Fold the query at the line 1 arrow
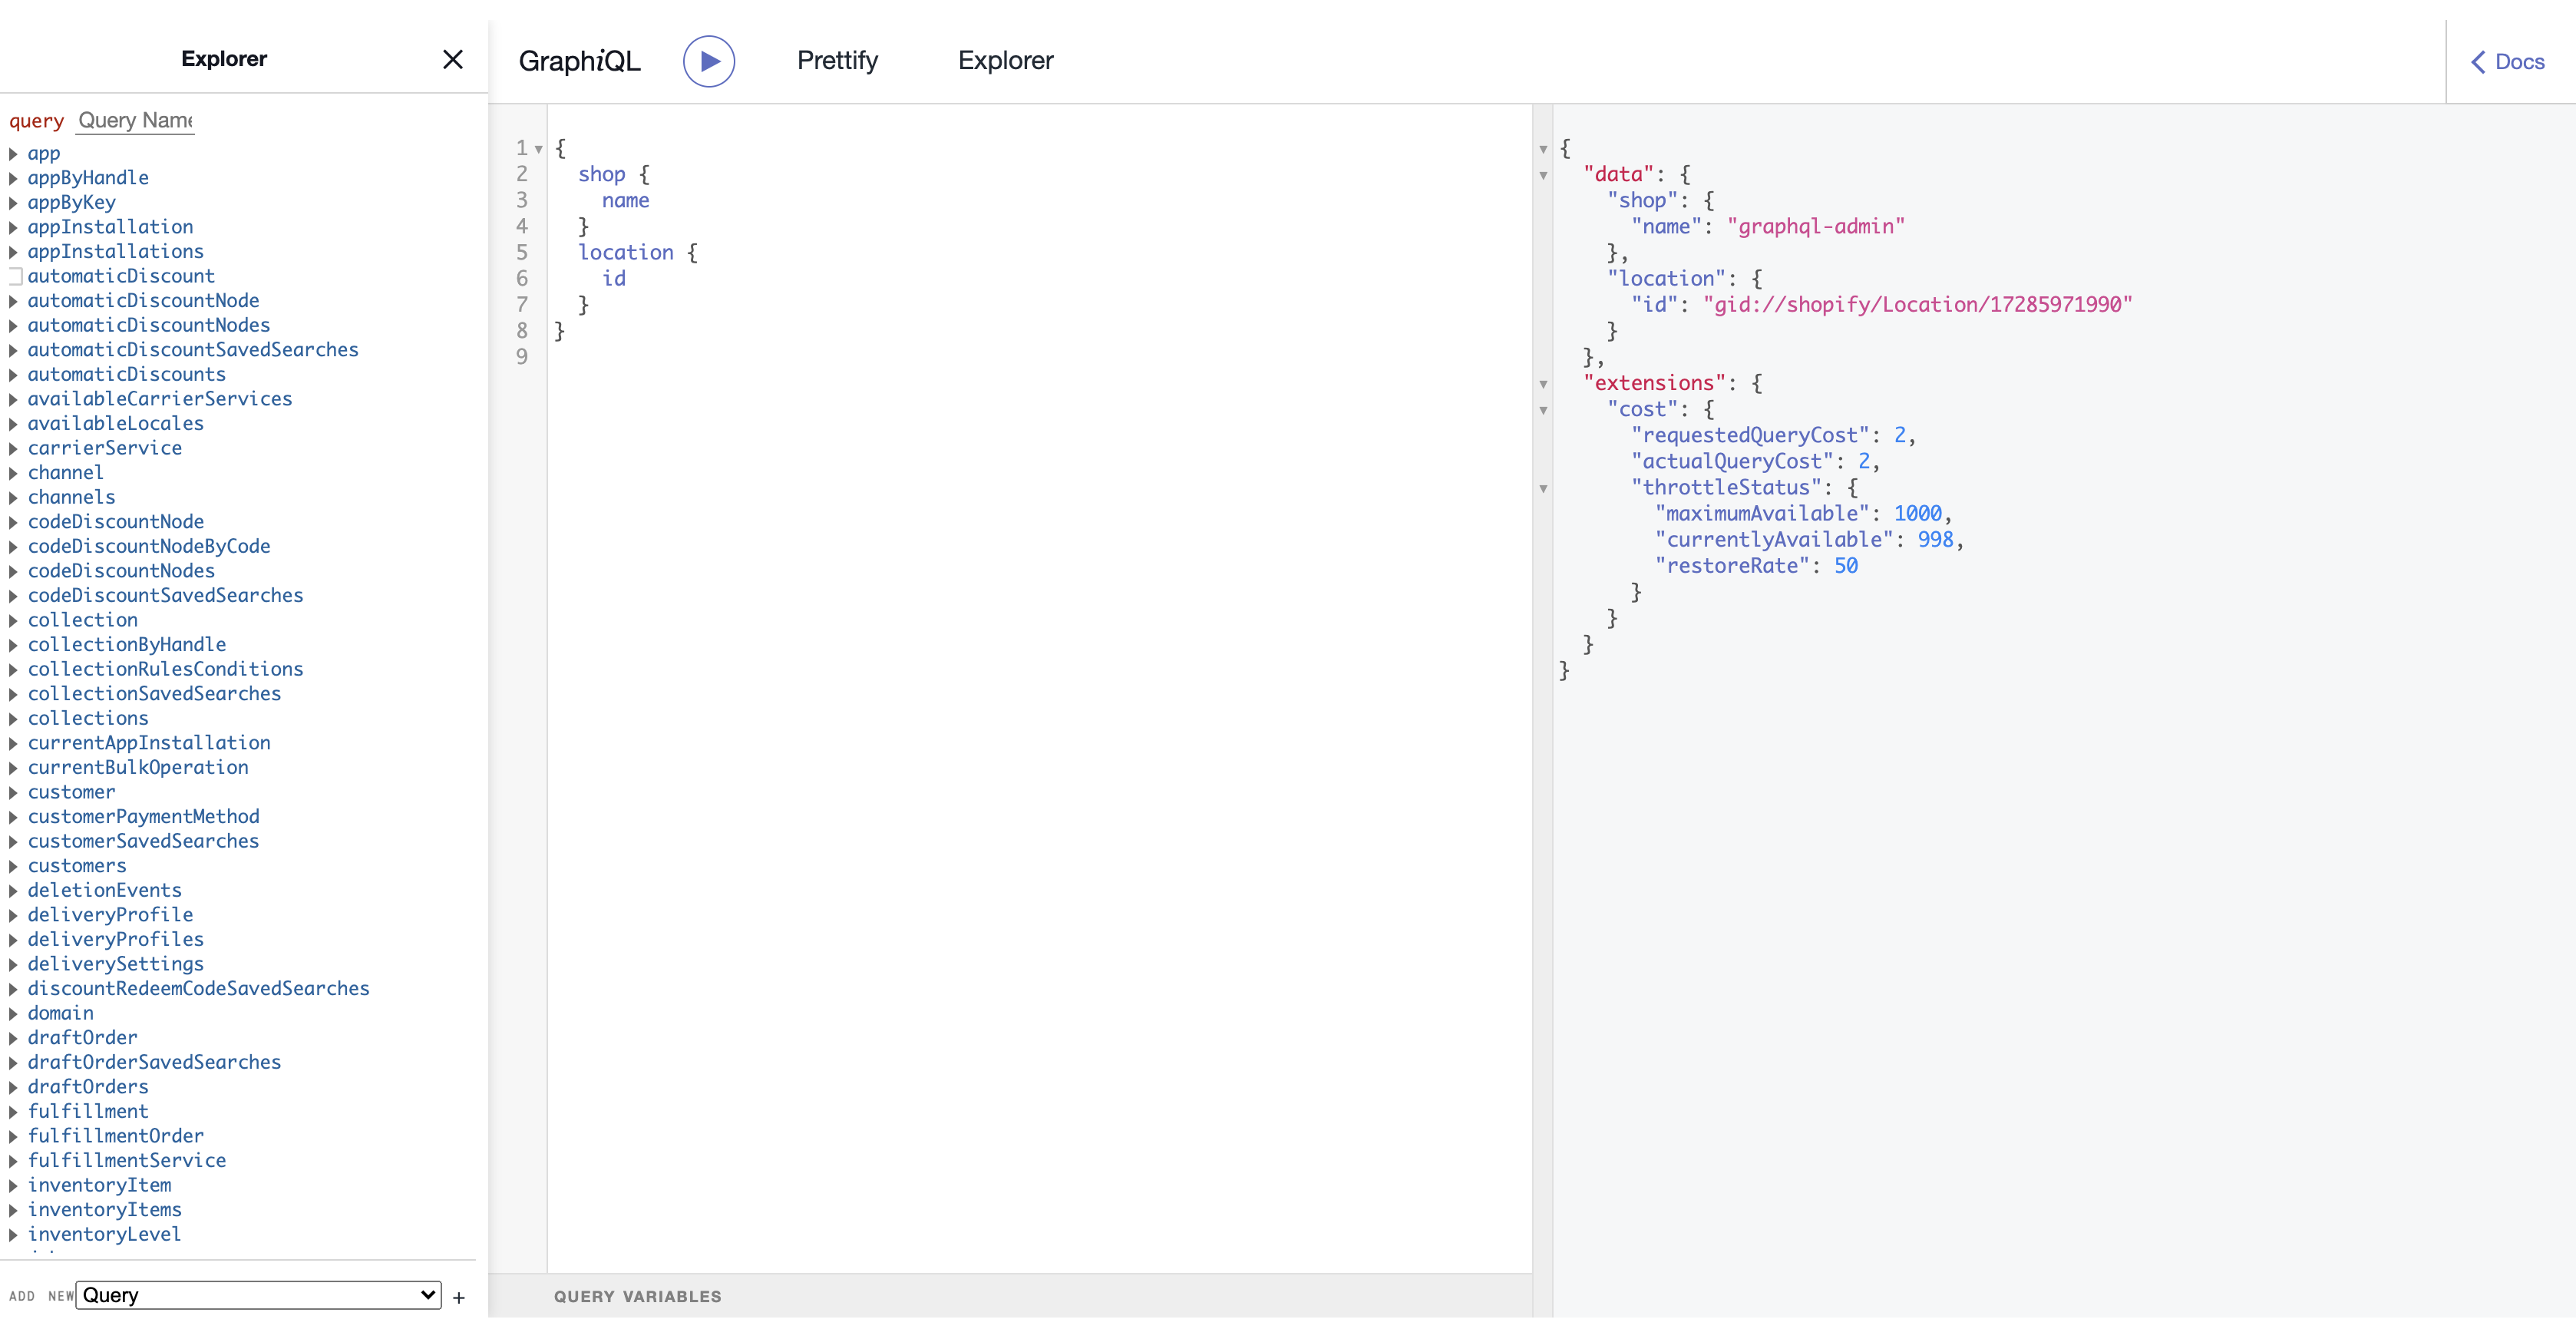 tap(539, 149)
